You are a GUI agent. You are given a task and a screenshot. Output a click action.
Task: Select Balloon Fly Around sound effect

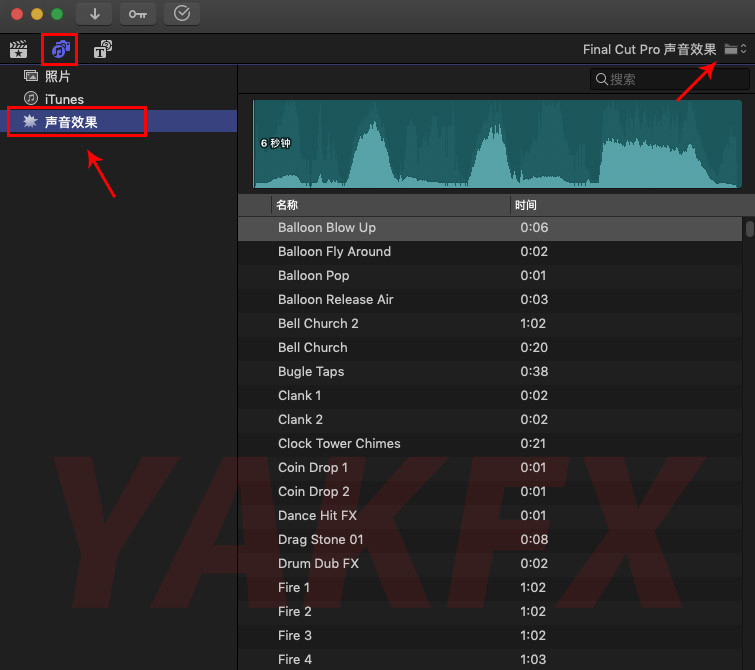[490, 252]
